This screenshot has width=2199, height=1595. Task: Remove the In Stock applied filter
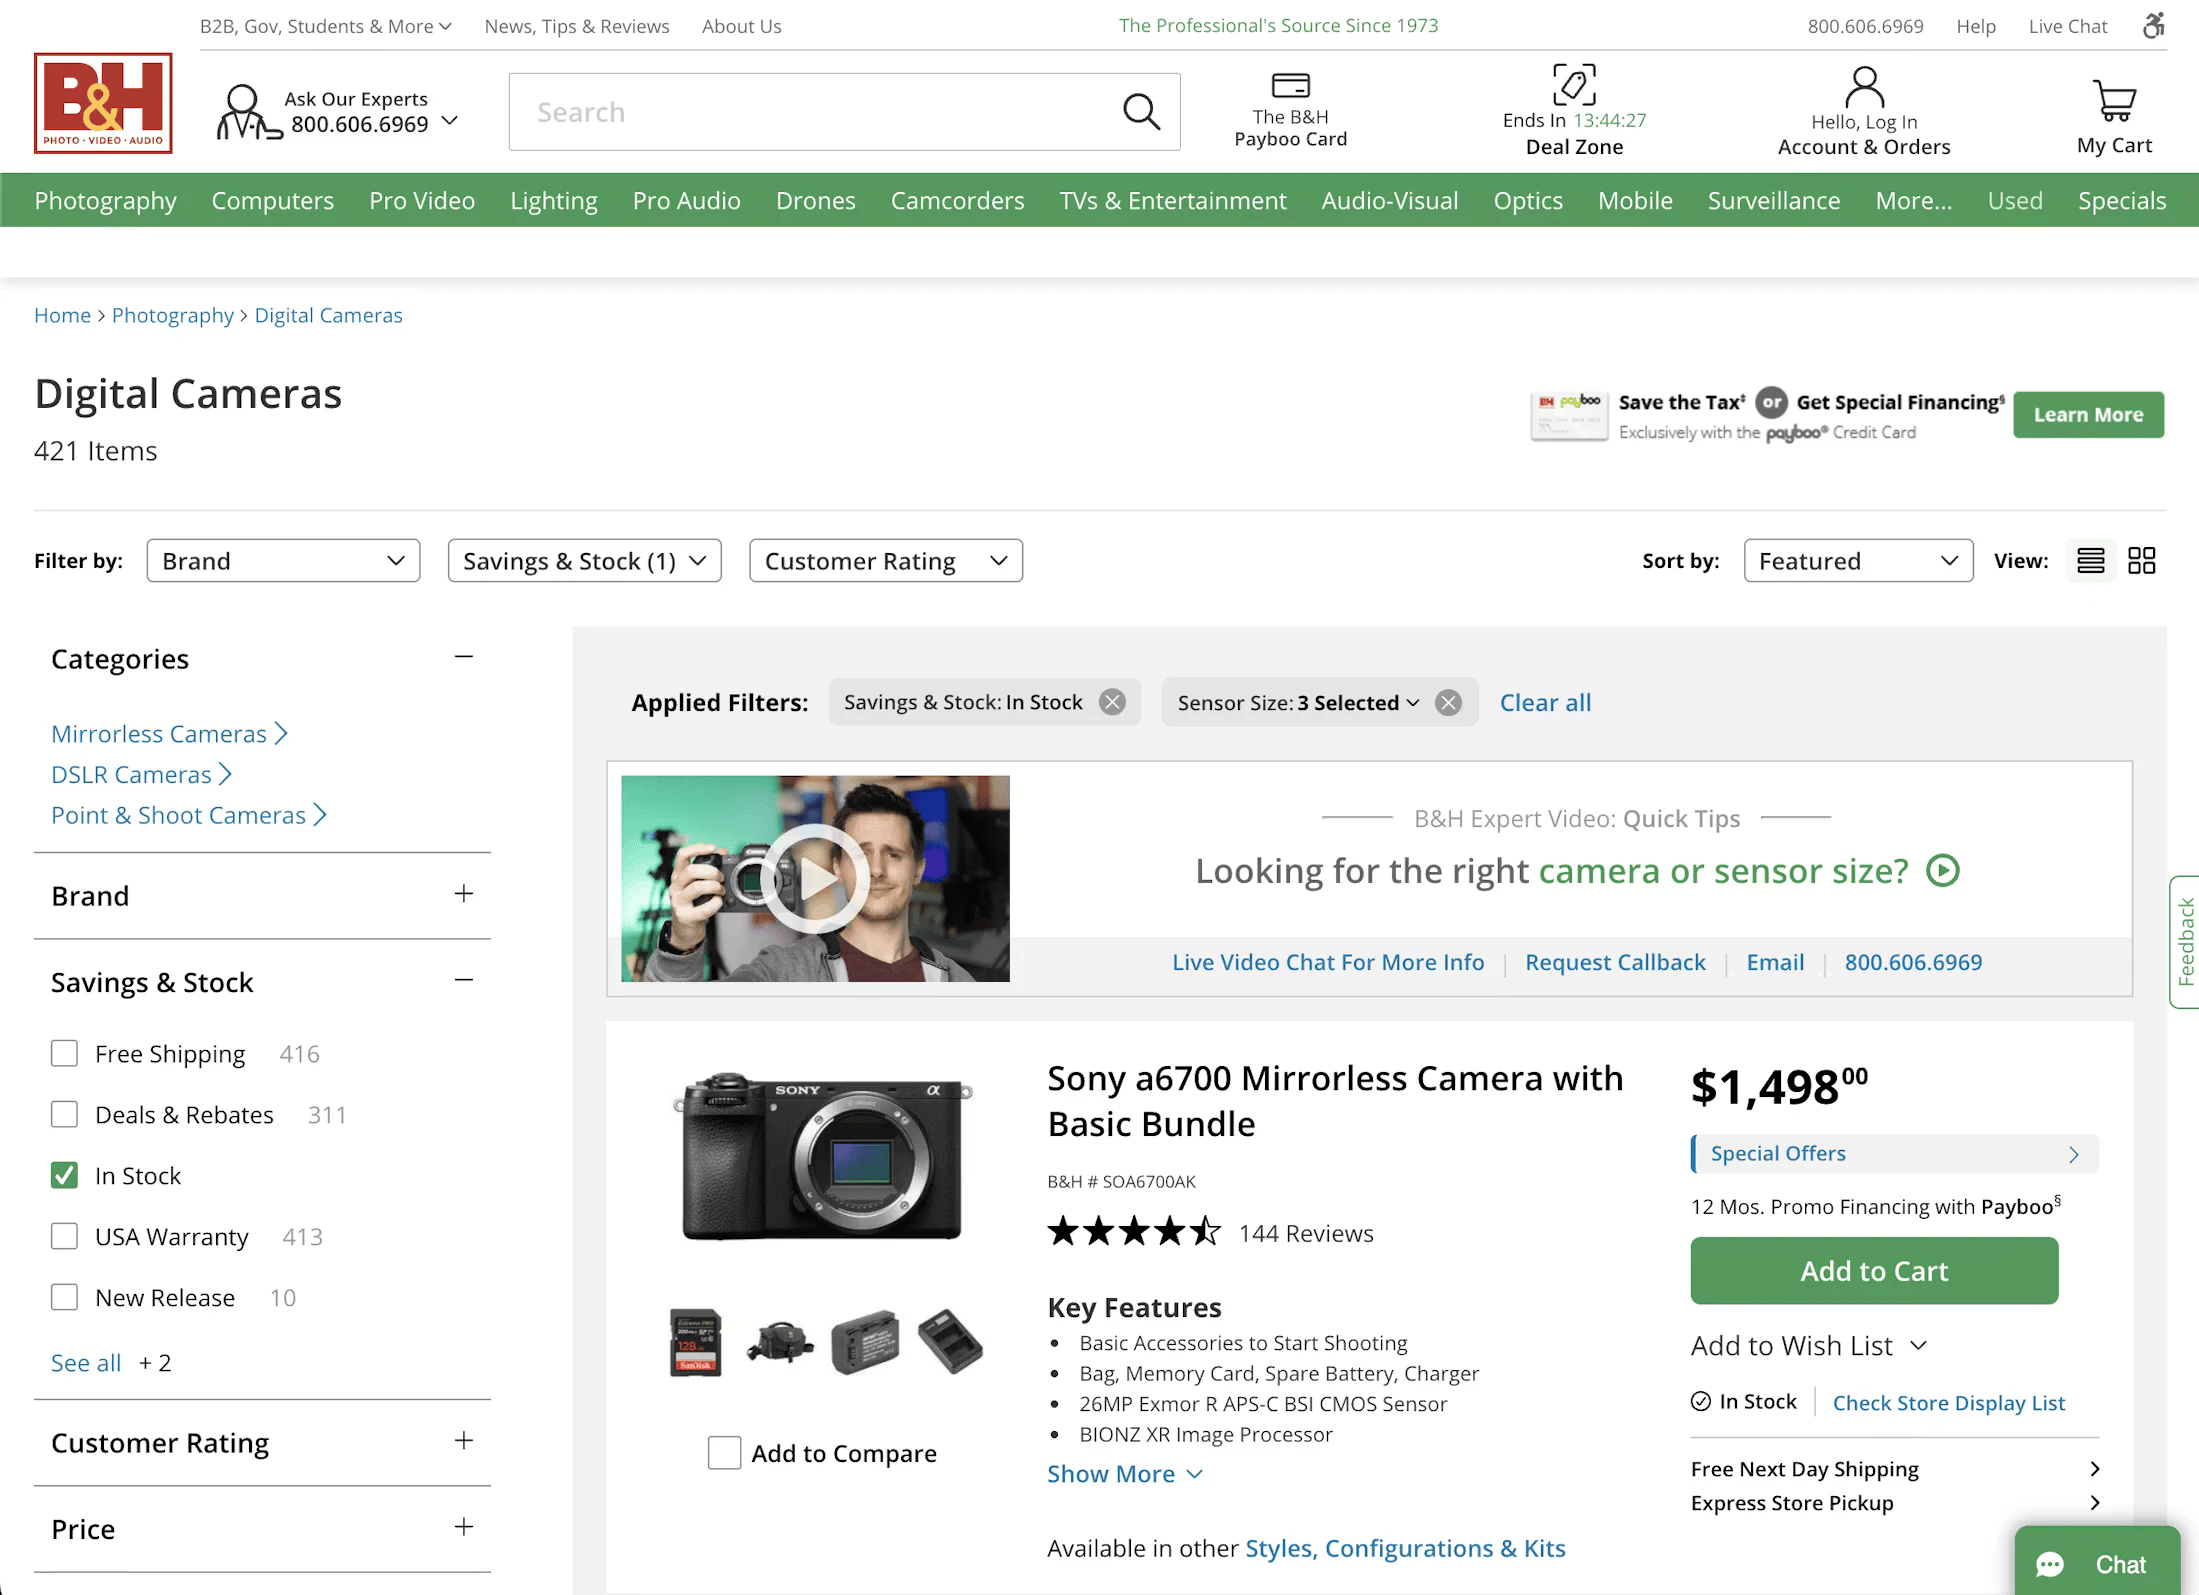click(x=1112, y=702)
